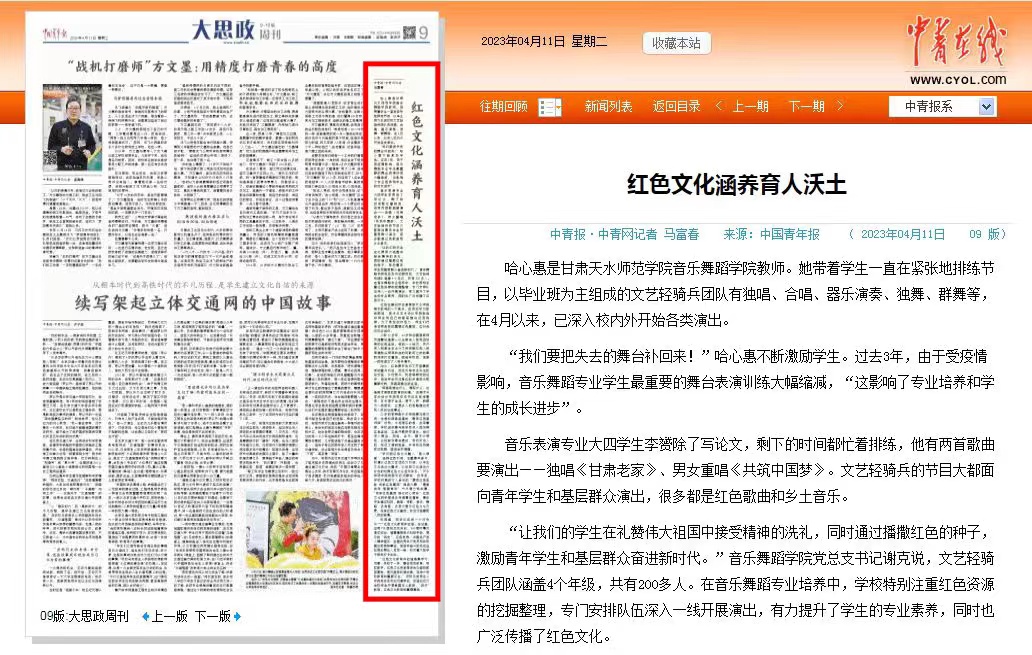Image resolution: width=1032 pixels, height=655 pixels.
Task: Go to previous issue 上一期
Action: (x=750, y=107)
